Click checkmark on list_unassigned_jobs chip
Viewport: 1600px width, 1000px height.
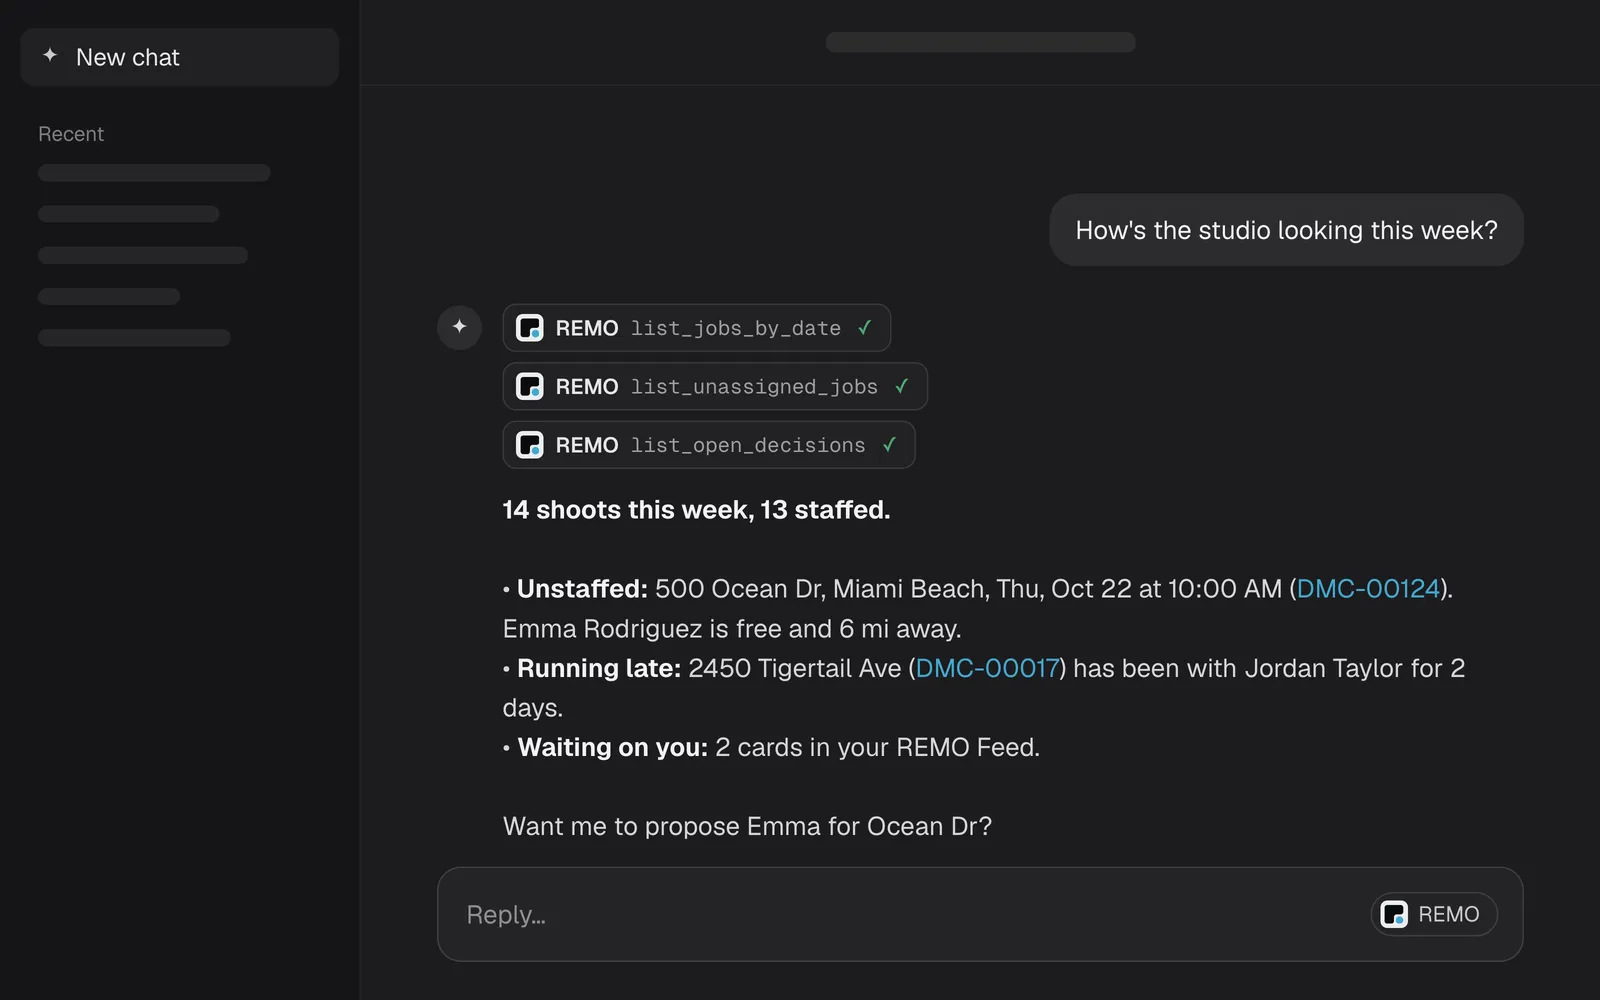click(x=902, y=386)
